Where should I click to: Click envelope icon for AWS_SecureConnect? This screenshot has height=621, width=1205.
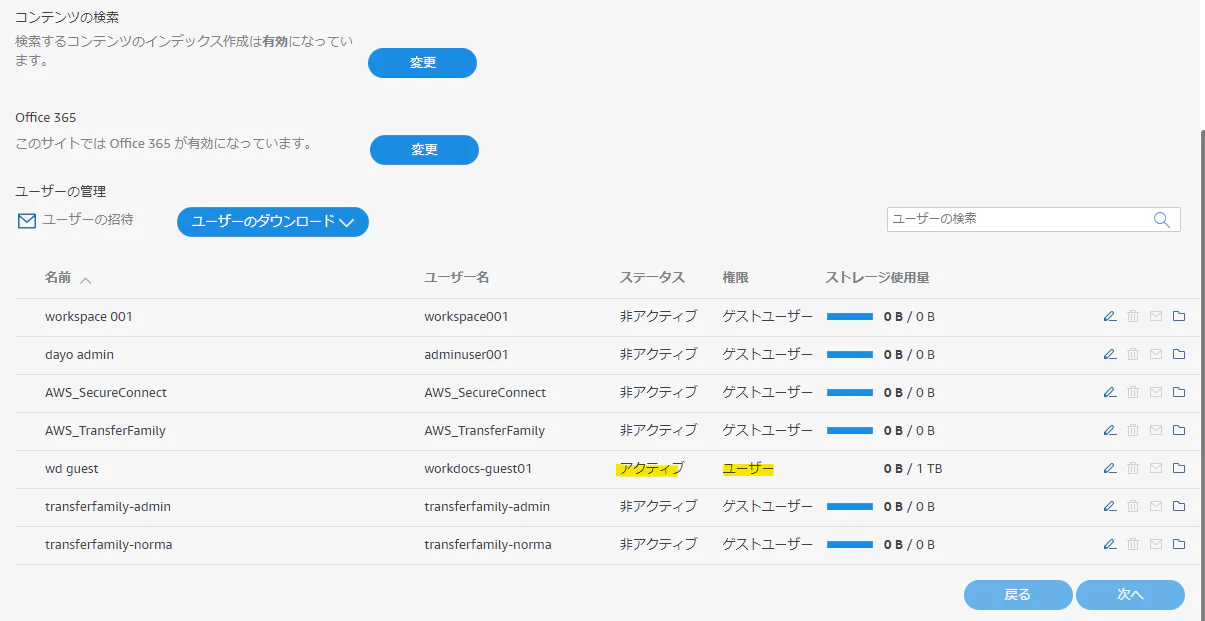coord(1156,392)
